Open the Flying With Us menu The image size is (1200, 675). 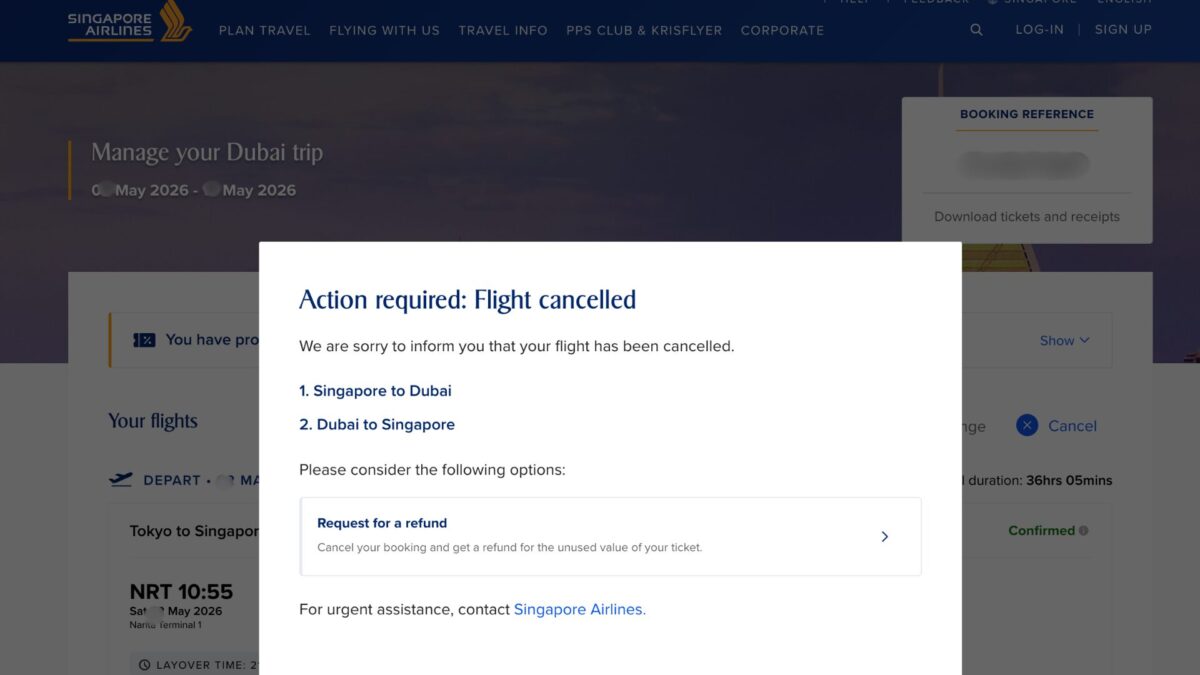384,31
